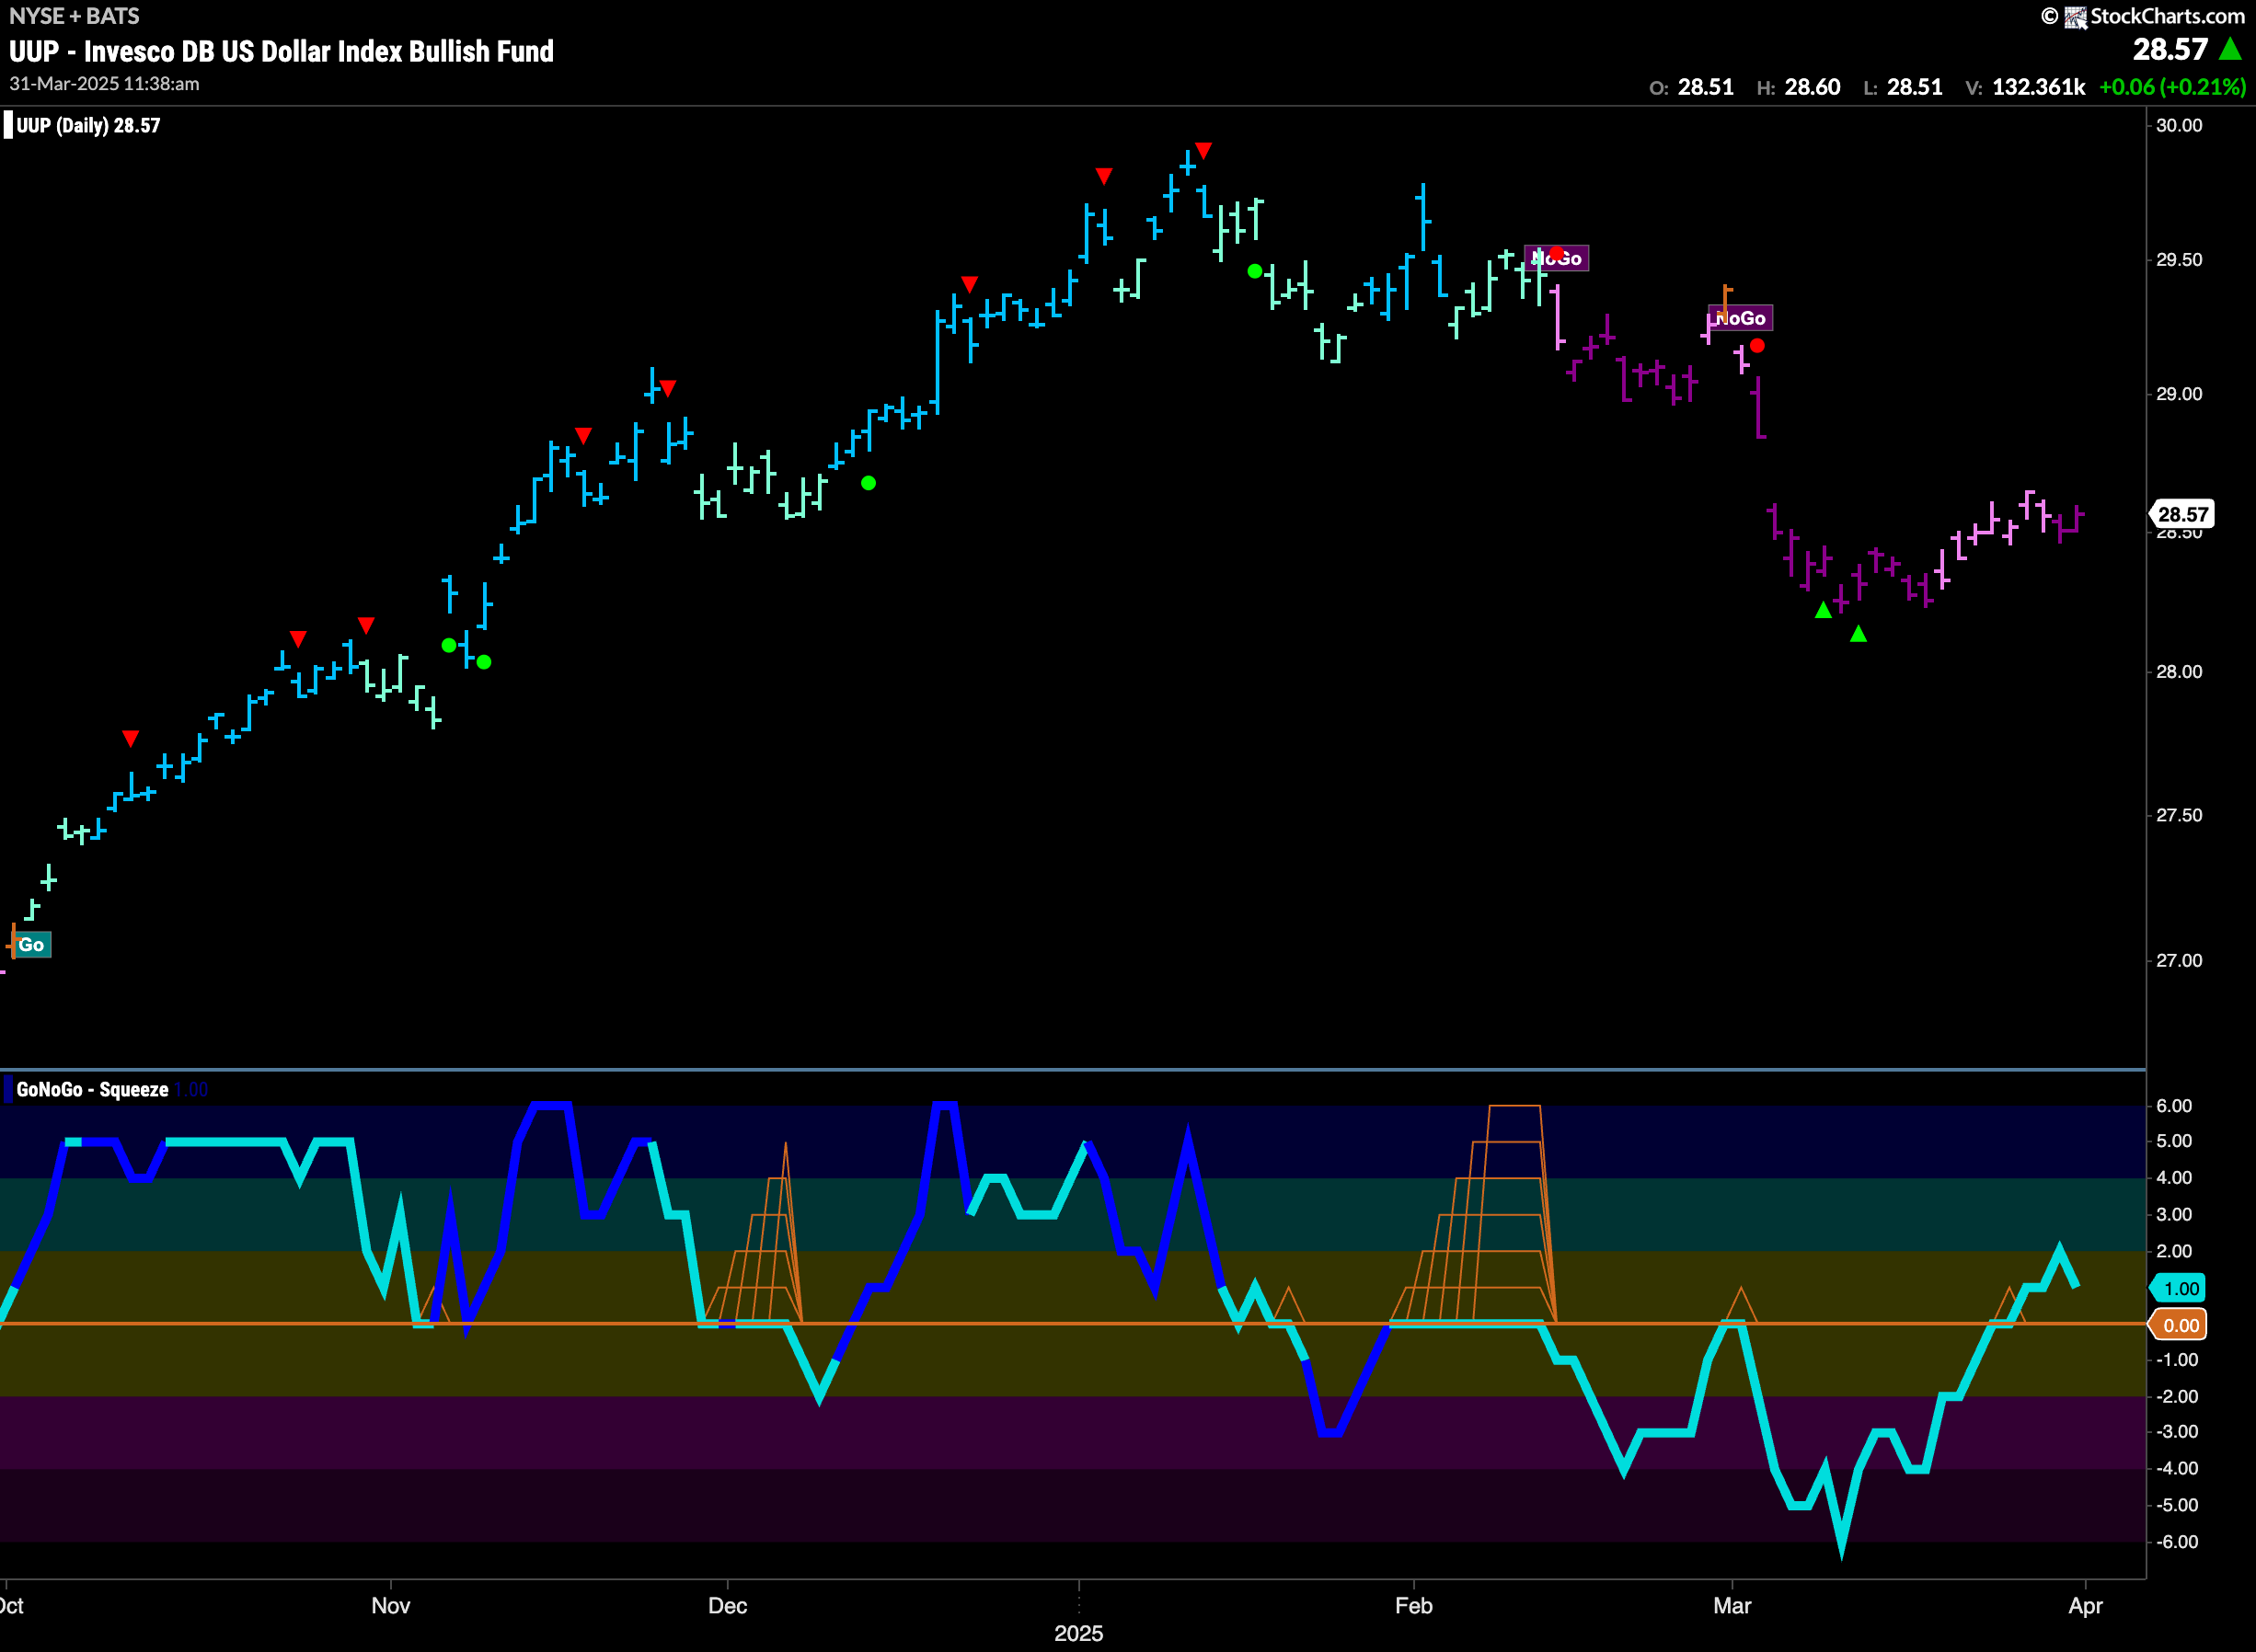The width and height of the screenshot is (2256, 1652).
Task: Click the lowest green triangle in March
Action: (x=1858, y=633)
